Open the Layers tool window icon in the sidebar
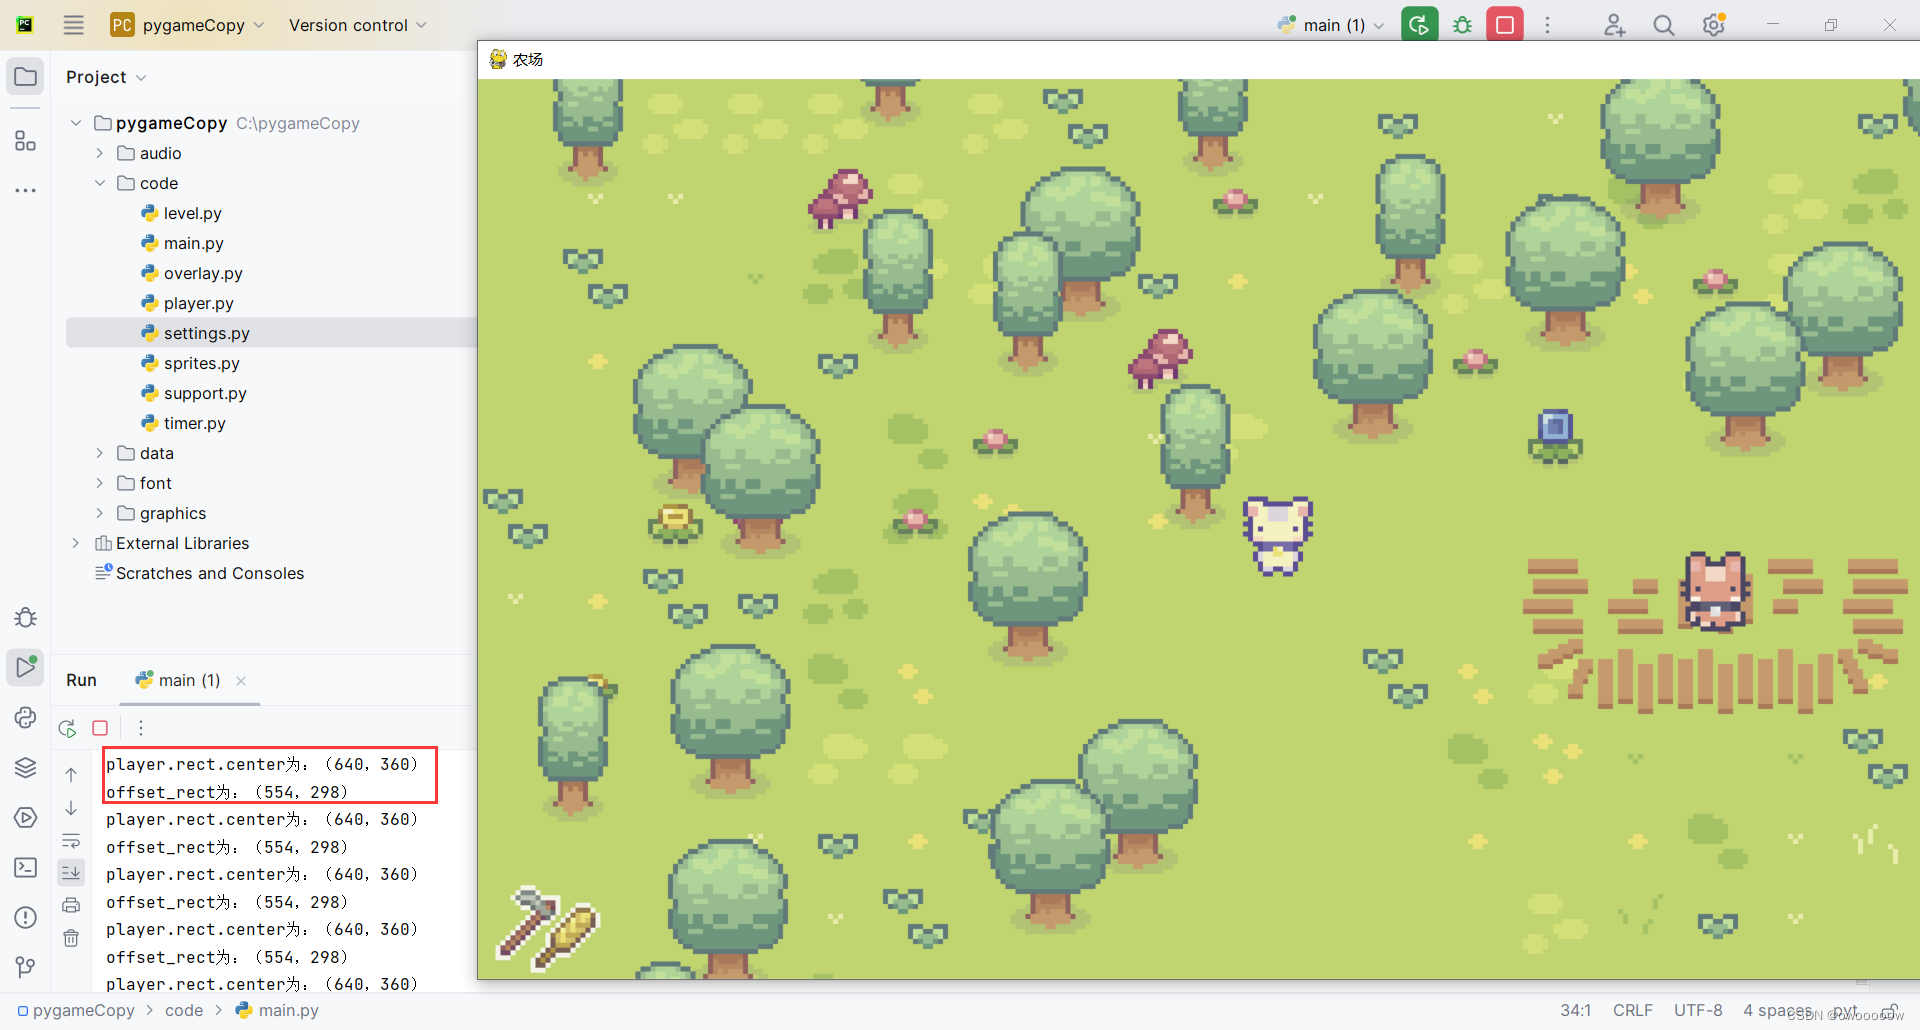 (x=25, y=767)
